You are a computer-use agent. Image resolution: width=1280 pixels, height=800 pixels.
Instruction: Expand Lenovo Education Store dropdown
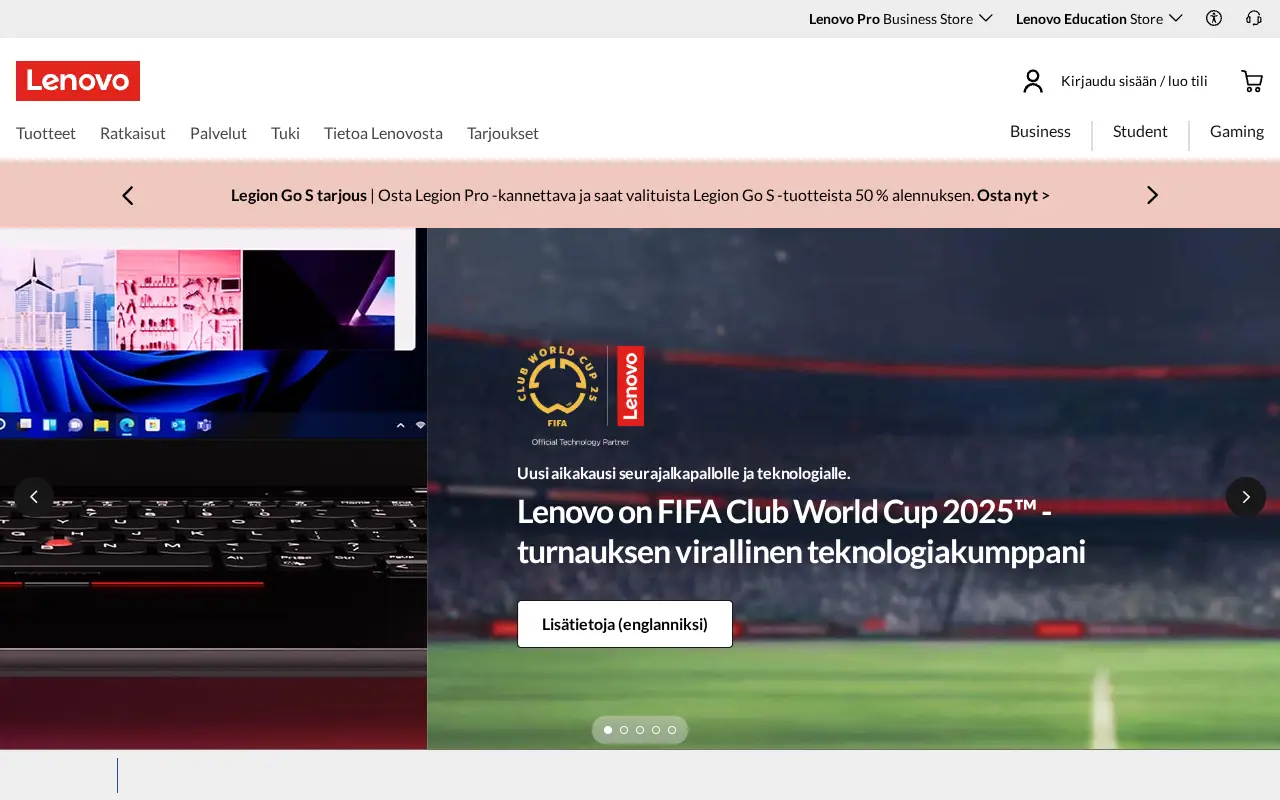(1099, 18)
